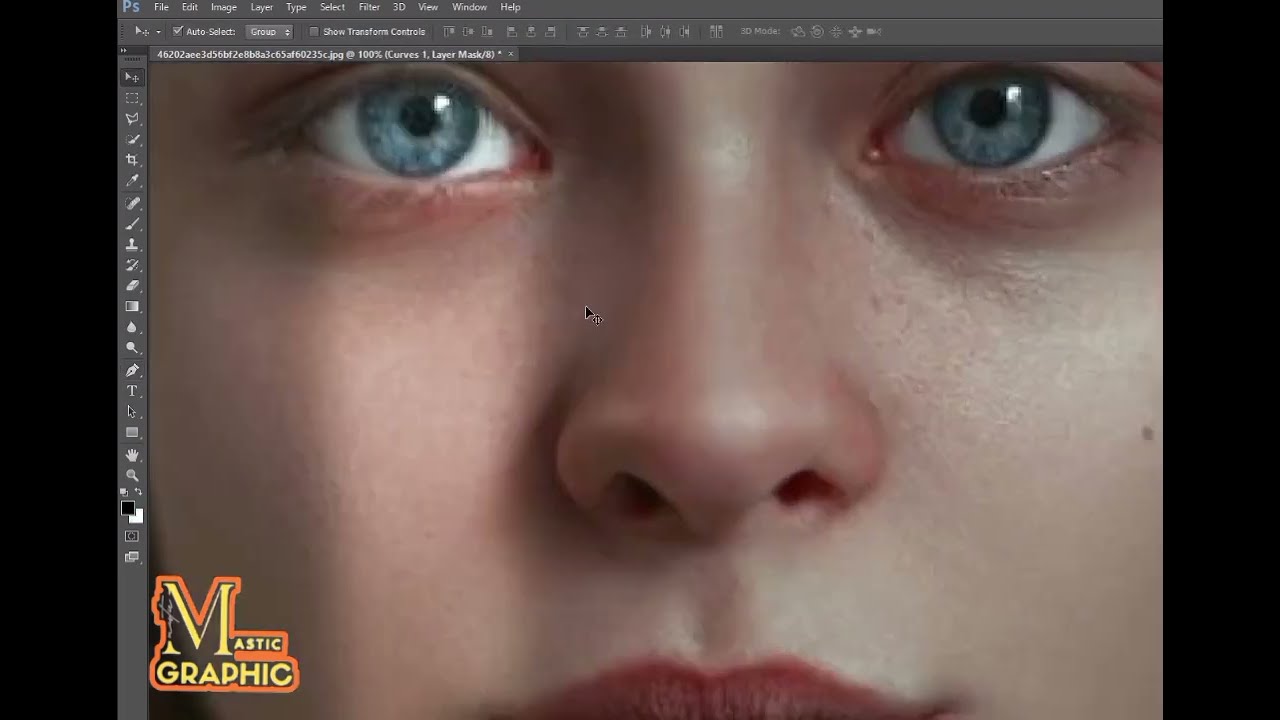Click the Auto-Align Layers button
Image resolution: width=1280 pixels, height=720 pixels.
point(716,32)
